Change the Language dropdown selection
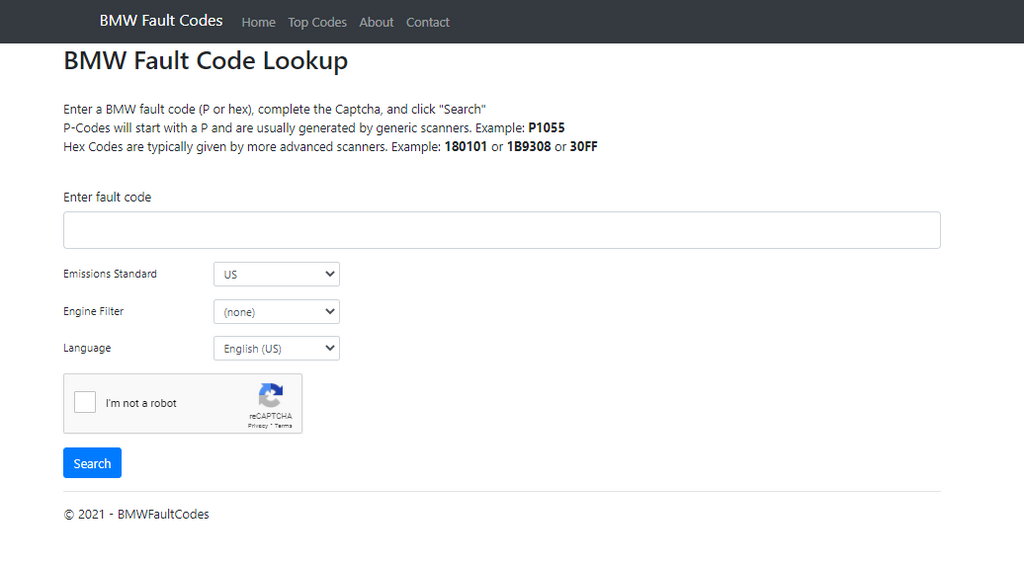 click(x=276, y=349)
